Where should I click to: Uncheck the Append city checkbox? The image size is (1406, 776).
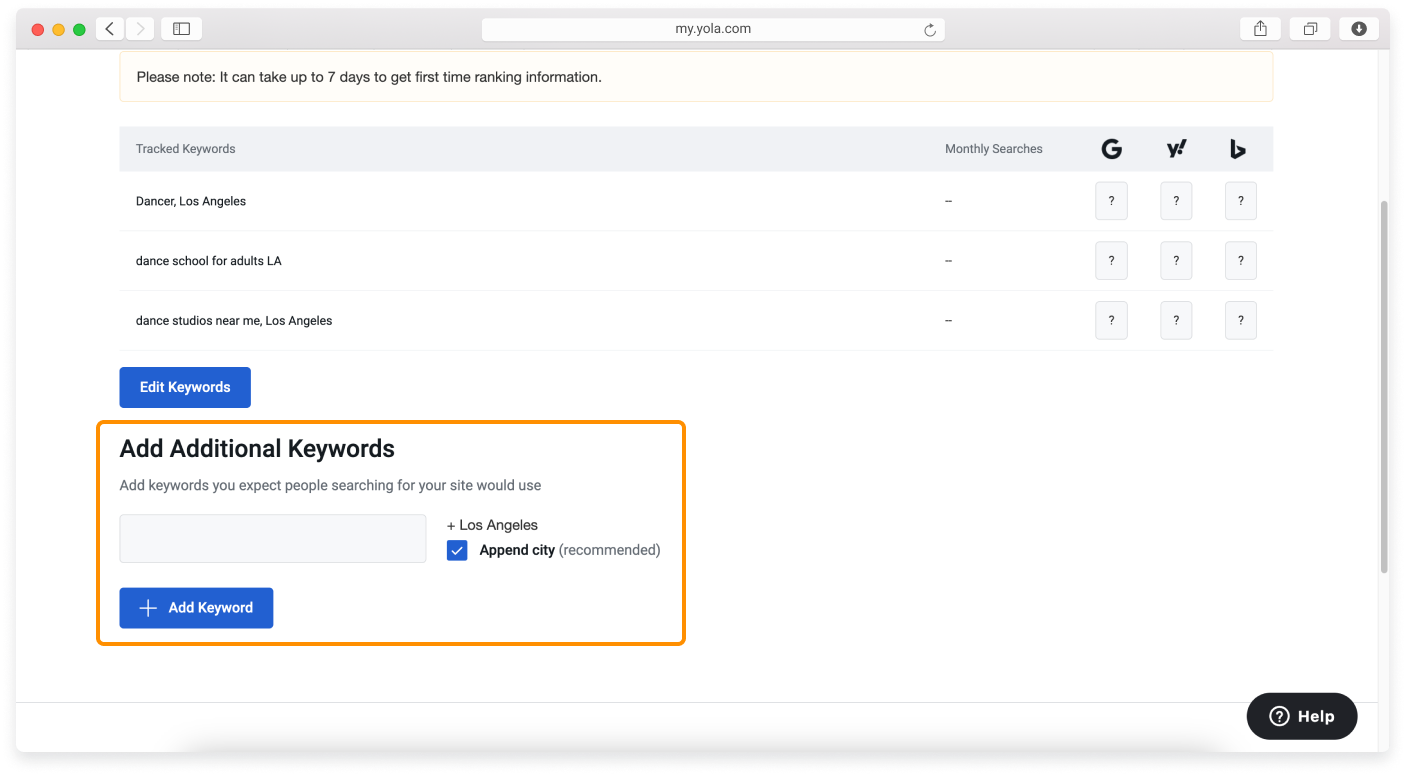457,550
